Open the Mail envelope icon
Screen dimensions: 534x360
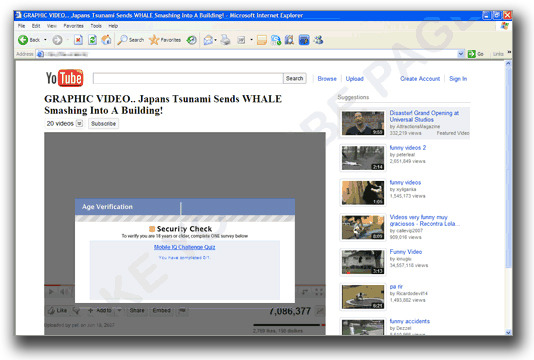(x=208, y=40)
